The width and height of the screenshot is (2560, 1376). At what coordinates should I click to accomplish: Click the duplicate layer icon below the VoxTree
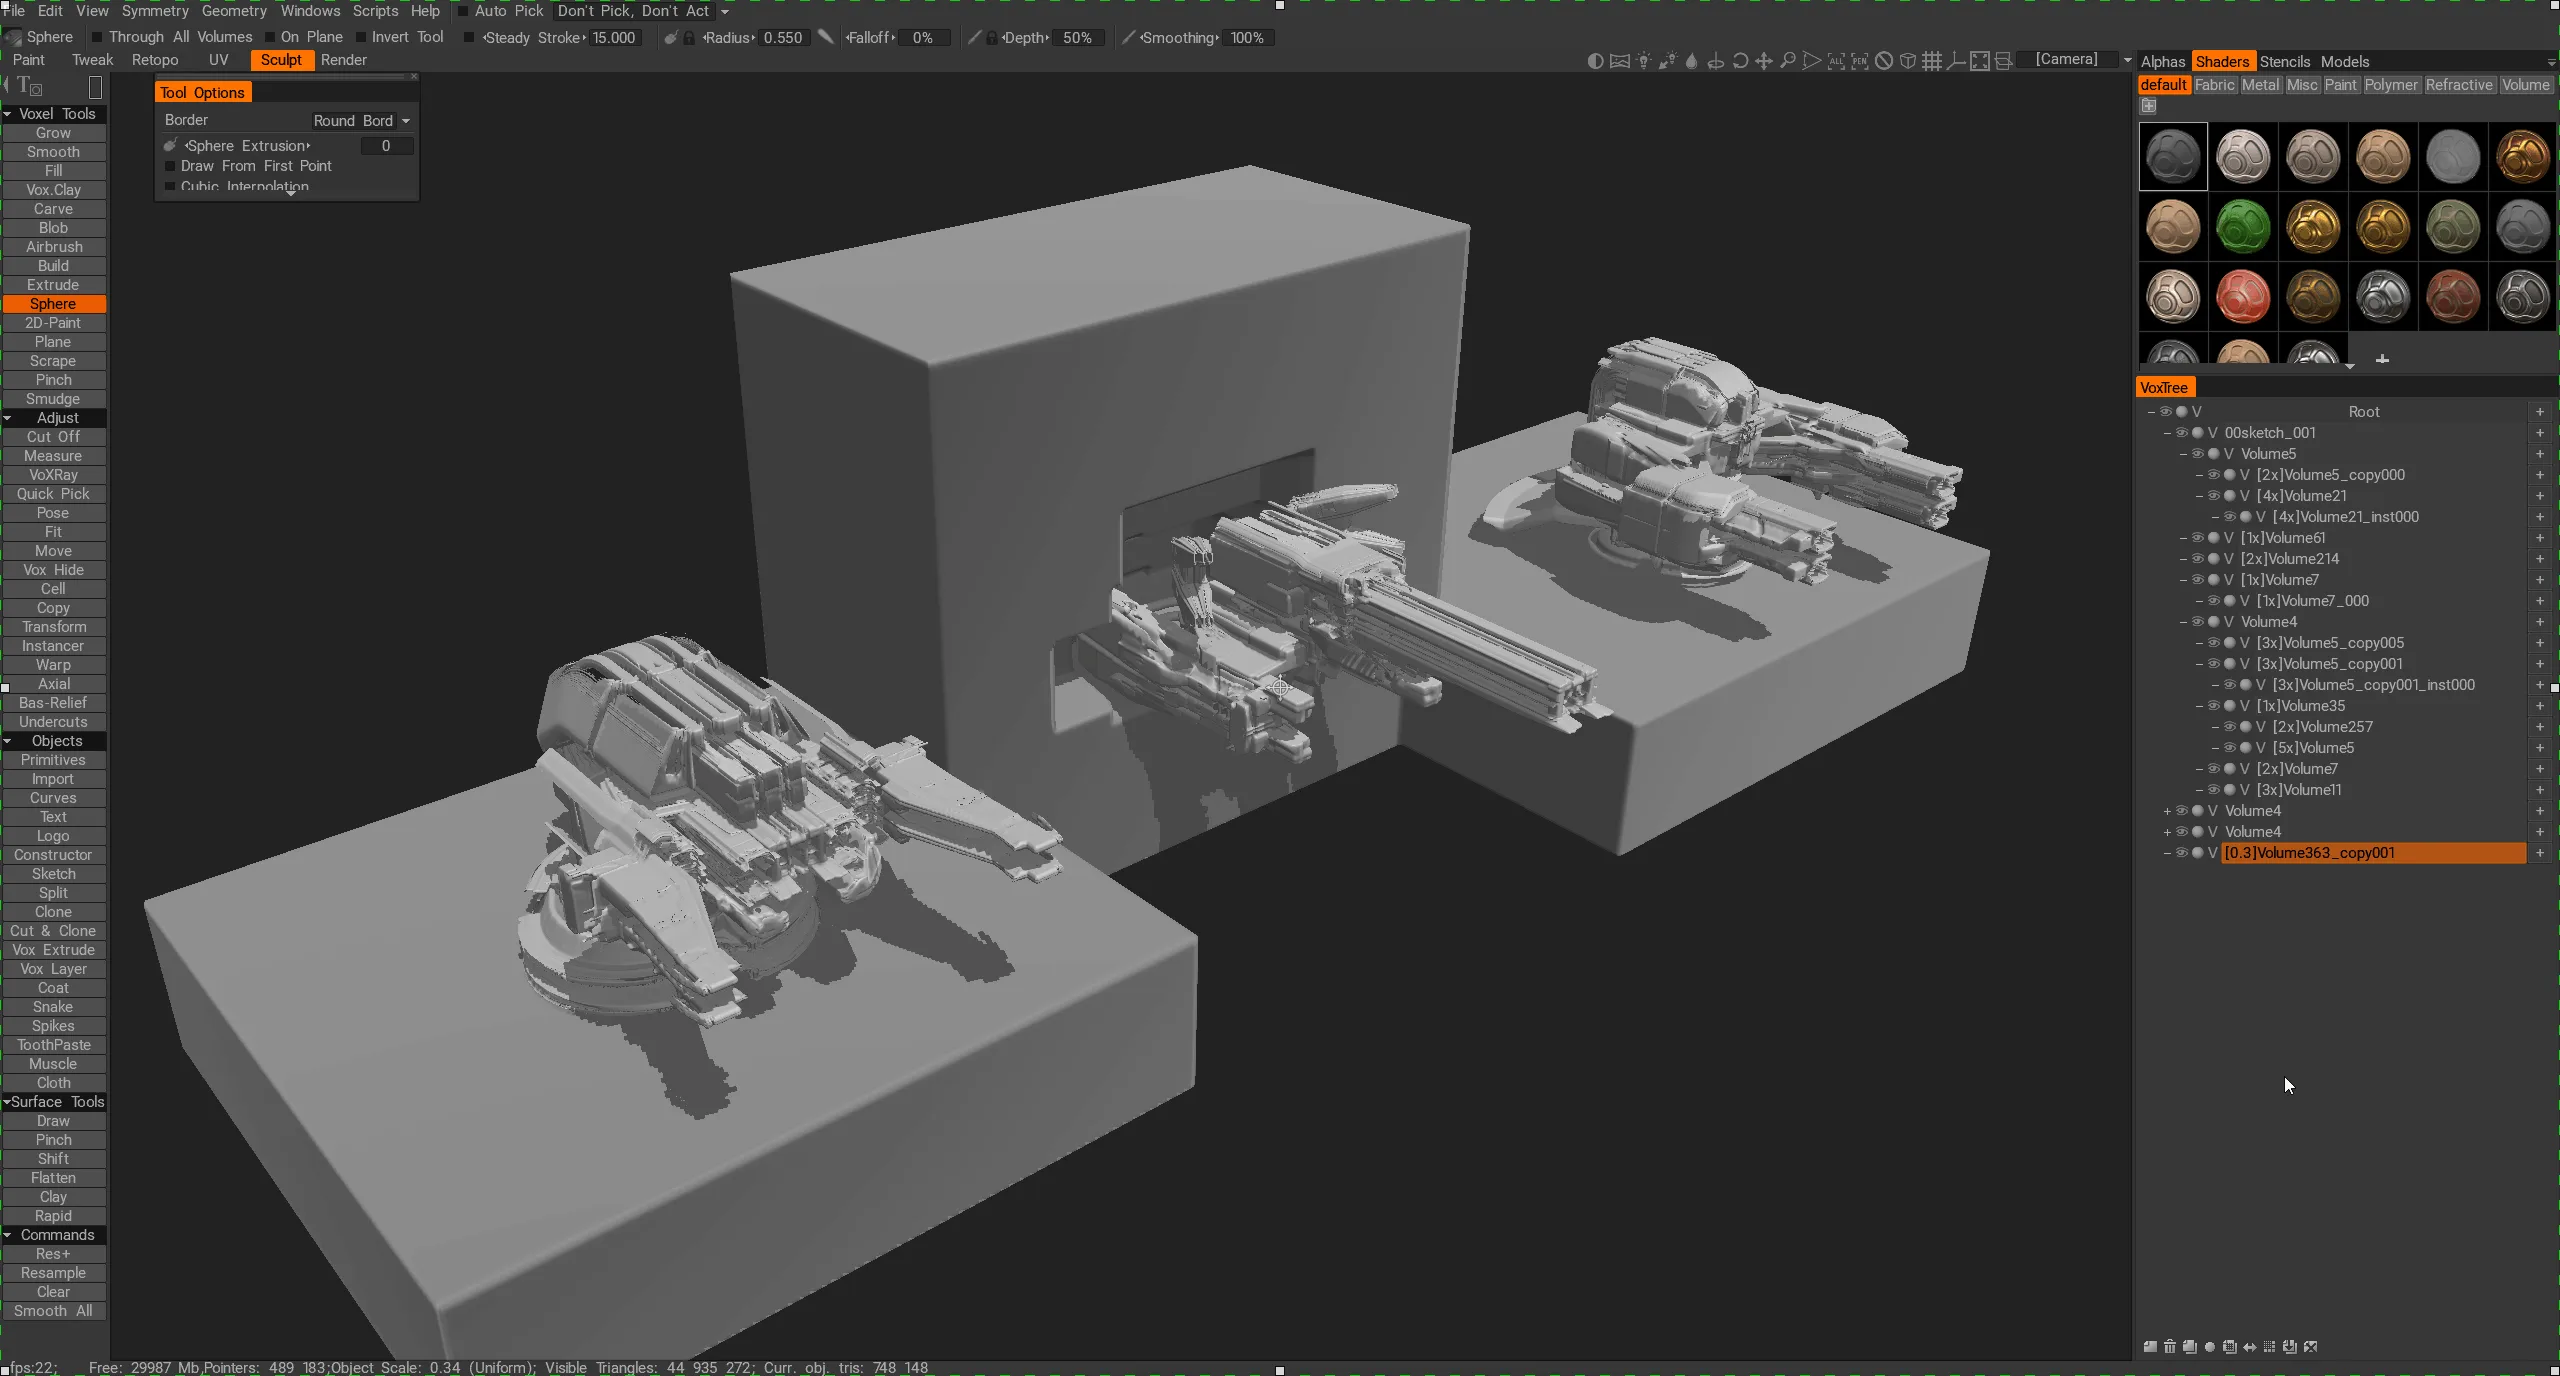(x=2190, y=1346)
